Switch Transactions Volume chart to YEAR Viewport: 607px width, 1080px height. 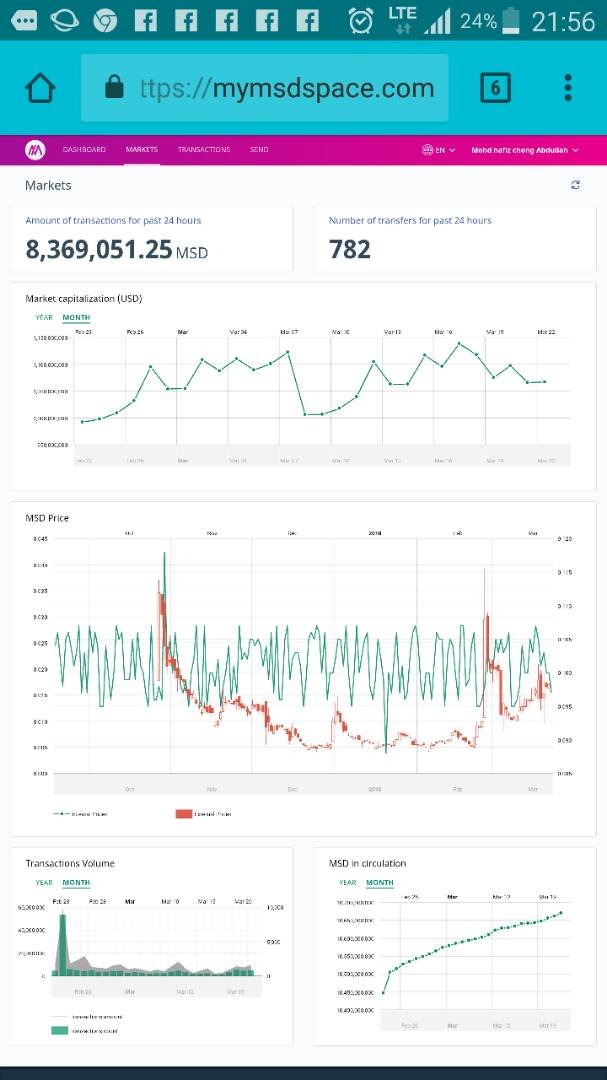[44, 883]
